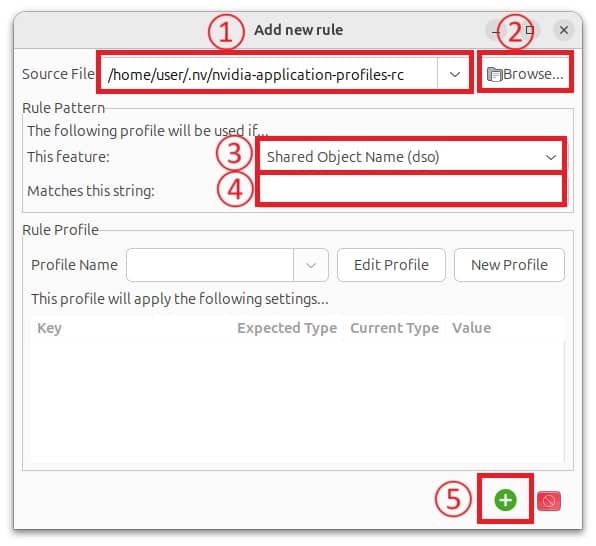Open the Shared Object Name (dso) dropdown
Image resolution: width=596 pixels, height=546 pixels.
(x=411, y=157)
